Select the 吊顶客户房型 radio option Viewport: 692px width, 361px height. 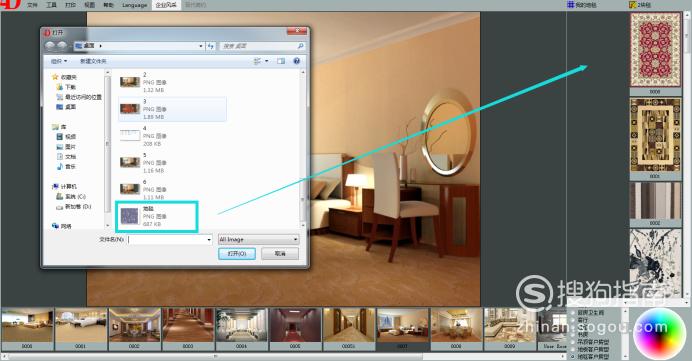(590, 342)
